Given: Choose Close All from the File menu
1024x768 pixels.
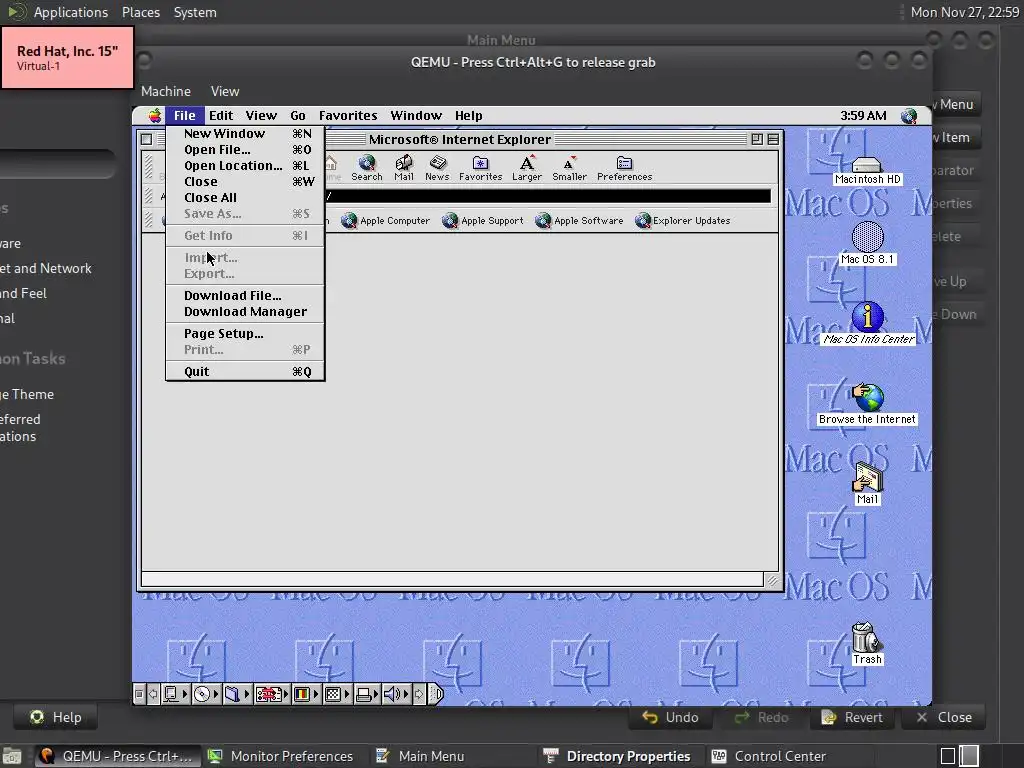Looking at the screenshot, I should (x=245, y=197).
